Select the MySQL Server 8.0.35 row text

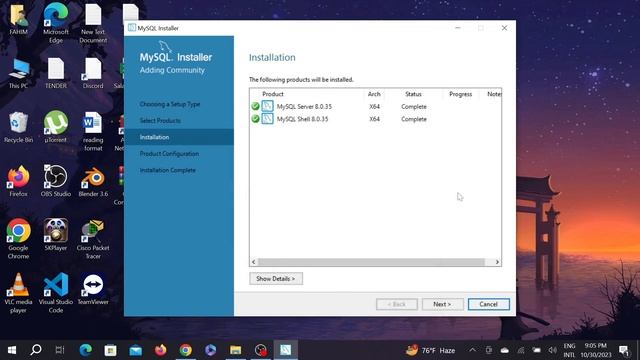tap(304, 107)
